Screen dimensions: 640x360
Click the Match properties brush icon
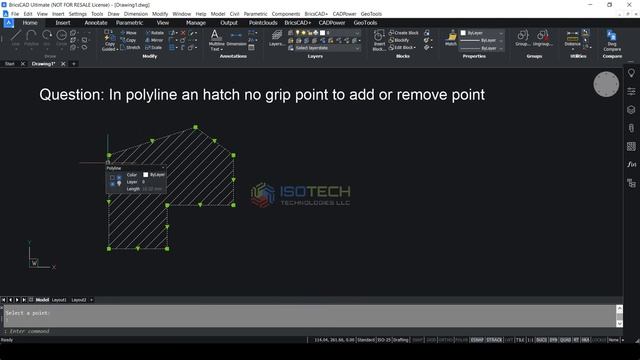(451, 38)
